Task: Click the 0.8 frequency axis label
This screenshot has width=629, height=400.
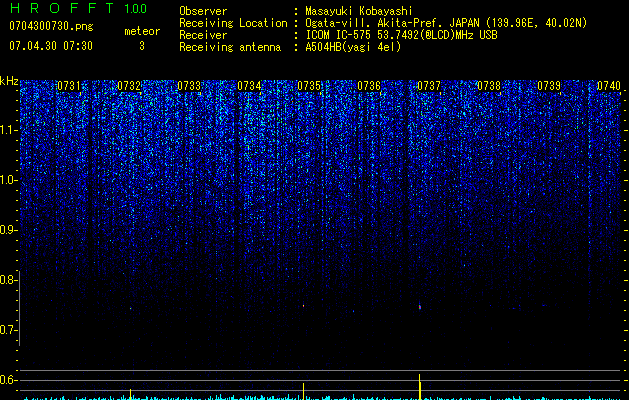Action: (7, 280)
